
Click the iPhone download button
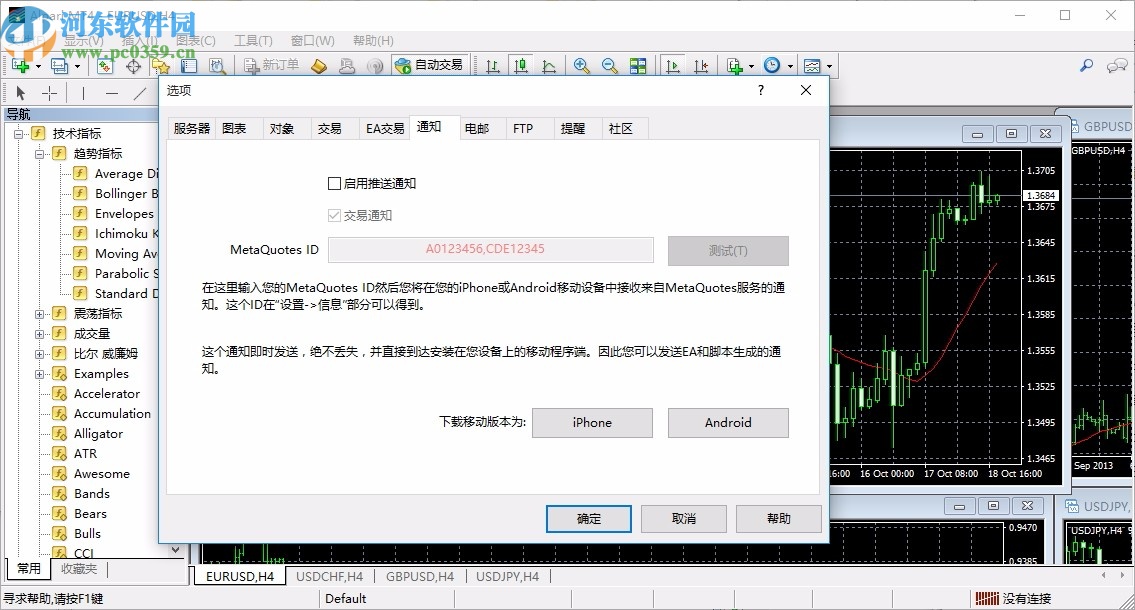(x=592, y=423)
